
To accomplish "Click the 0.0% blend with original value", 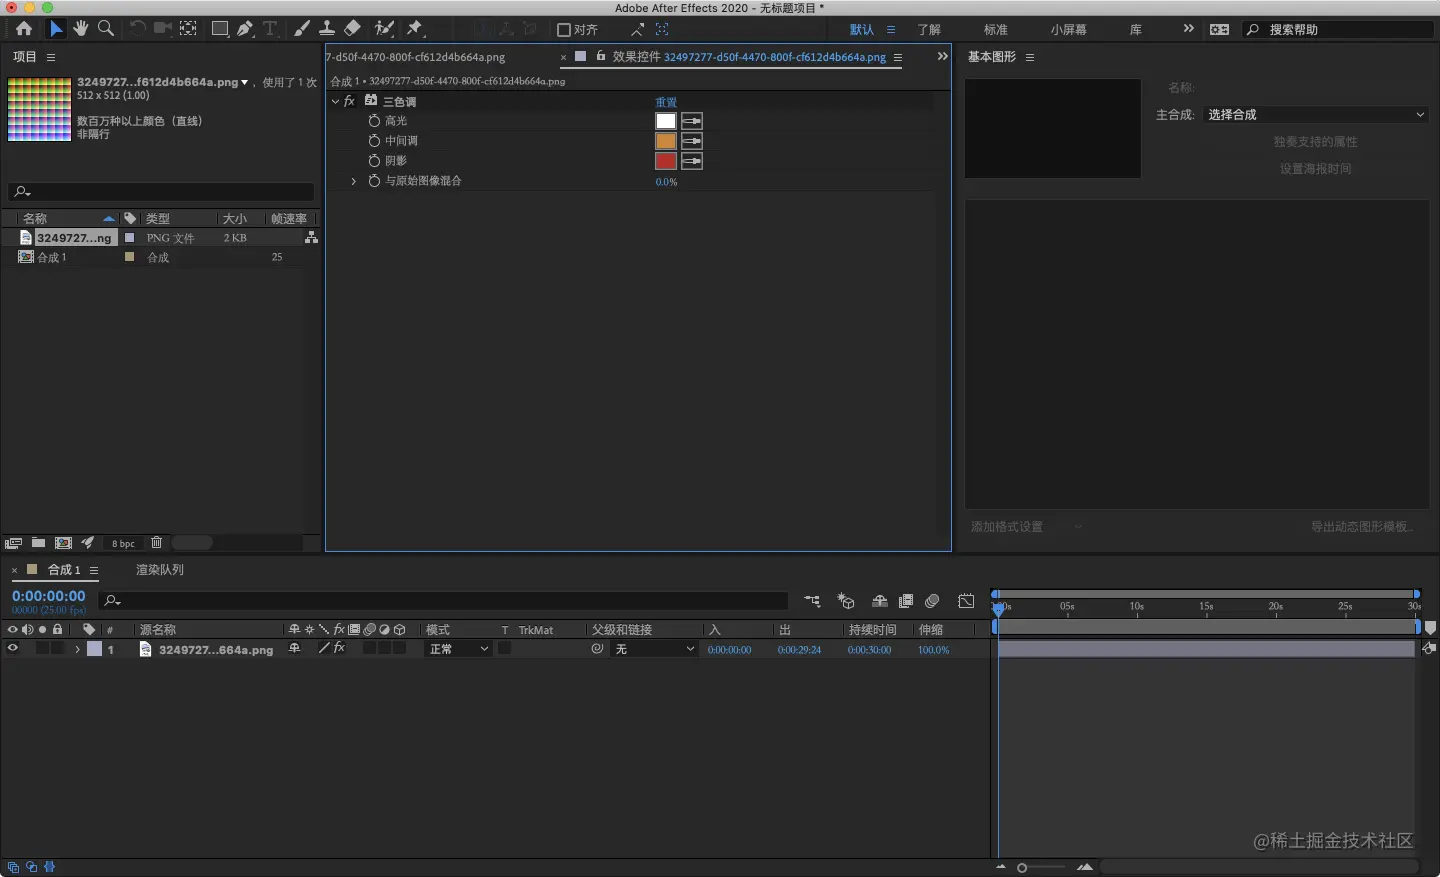I will click(666, 182).
